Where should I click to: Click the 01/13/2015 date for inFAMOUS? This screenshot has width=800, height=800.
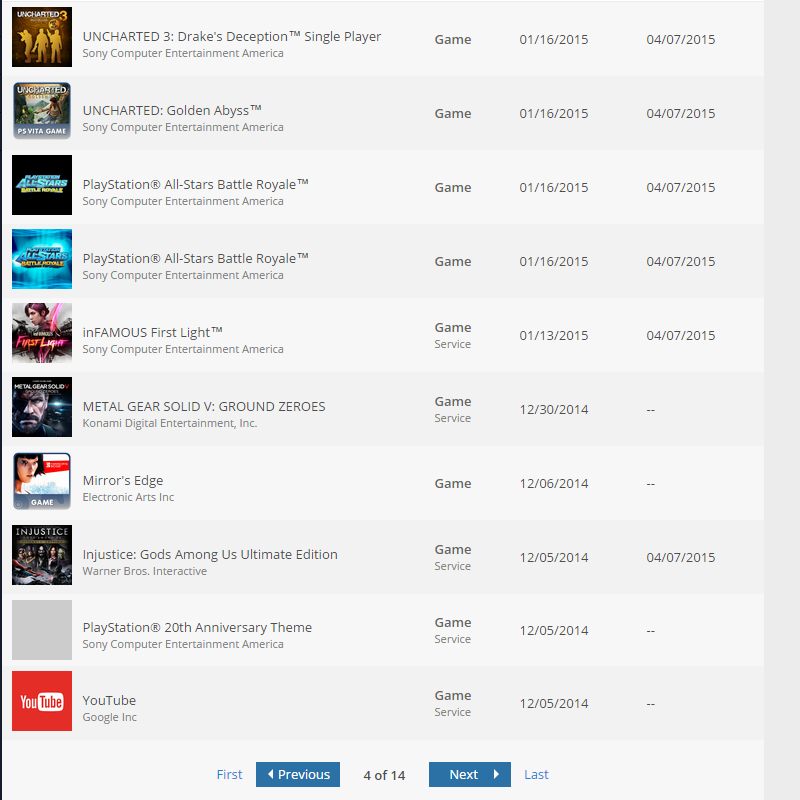[554, 336]
